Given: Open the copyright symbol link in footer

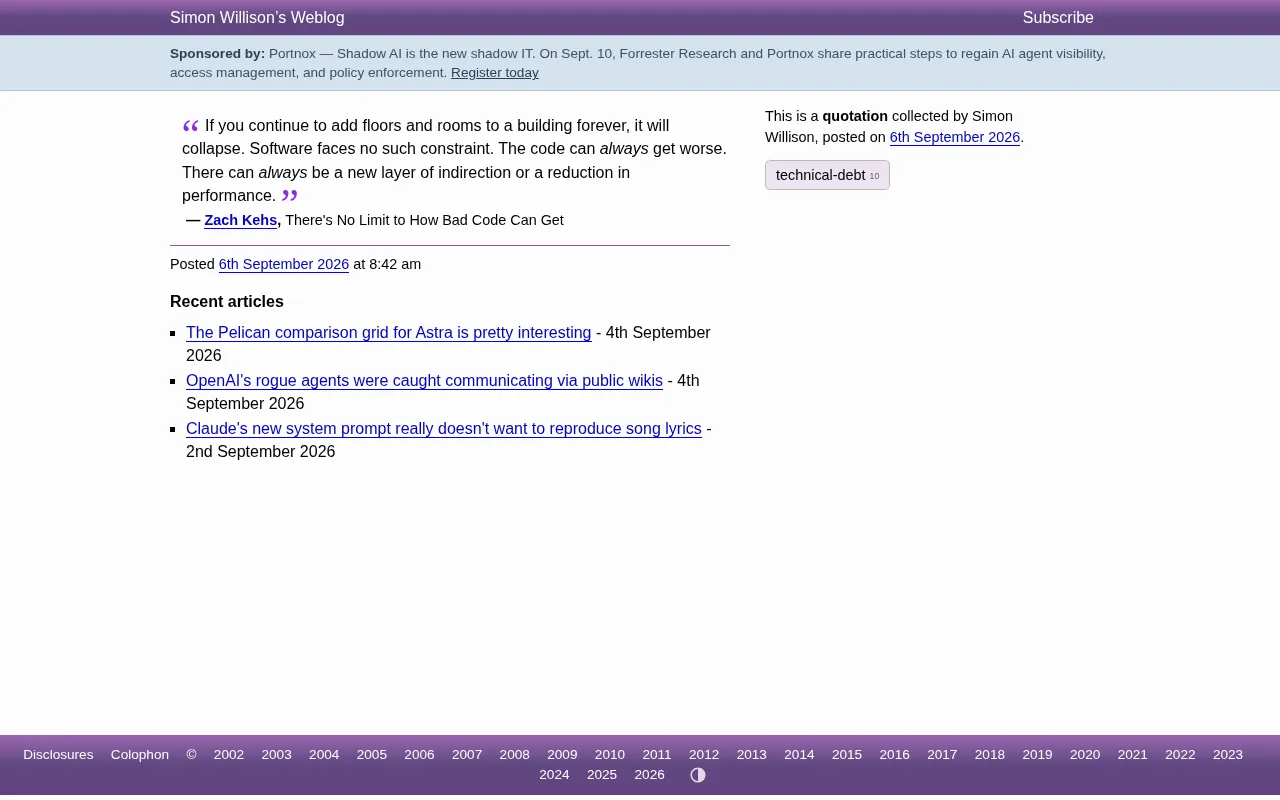Looking at the screenshot, I should tap(191, 755).
